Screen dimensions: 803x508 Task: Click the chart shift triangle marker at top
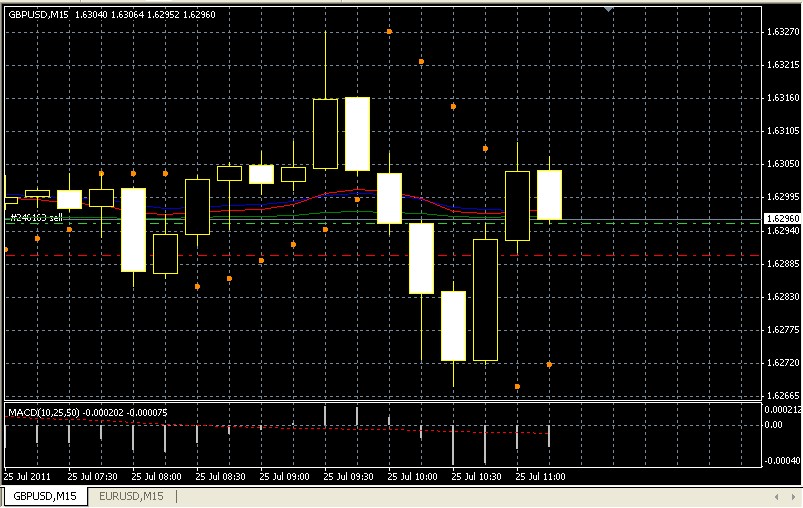click(609, 9)
